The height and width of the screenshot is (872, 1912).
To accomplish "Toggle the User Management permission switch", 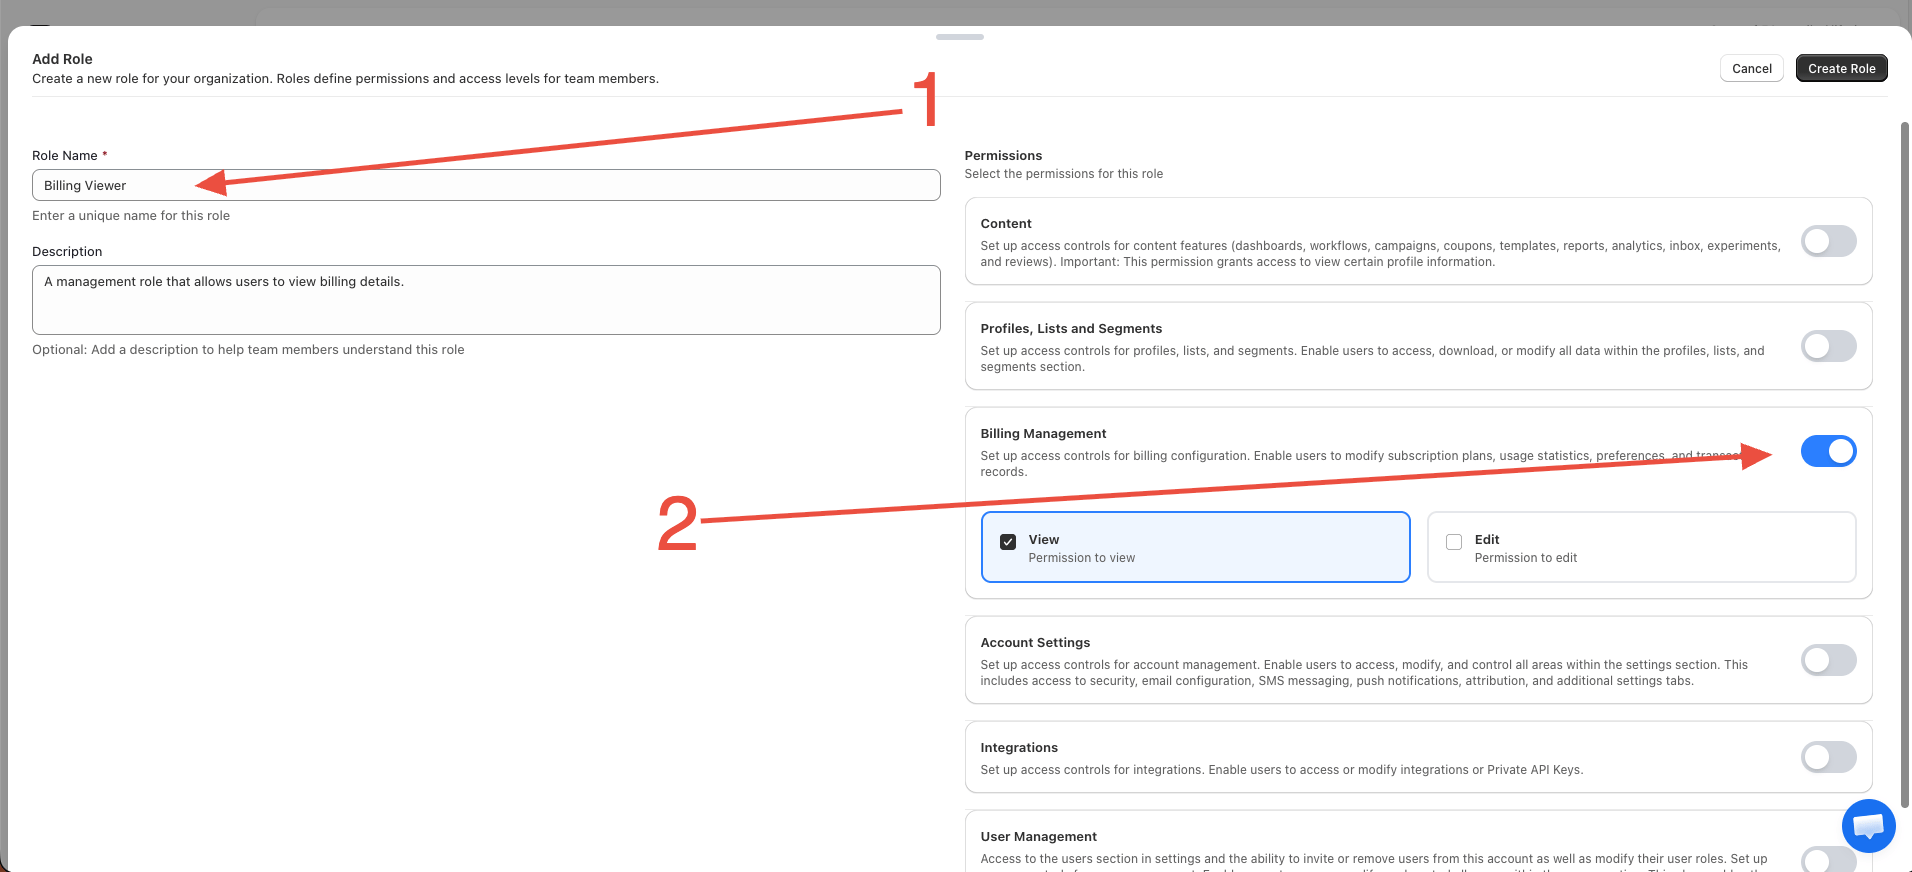I will tap(1829, 859).
